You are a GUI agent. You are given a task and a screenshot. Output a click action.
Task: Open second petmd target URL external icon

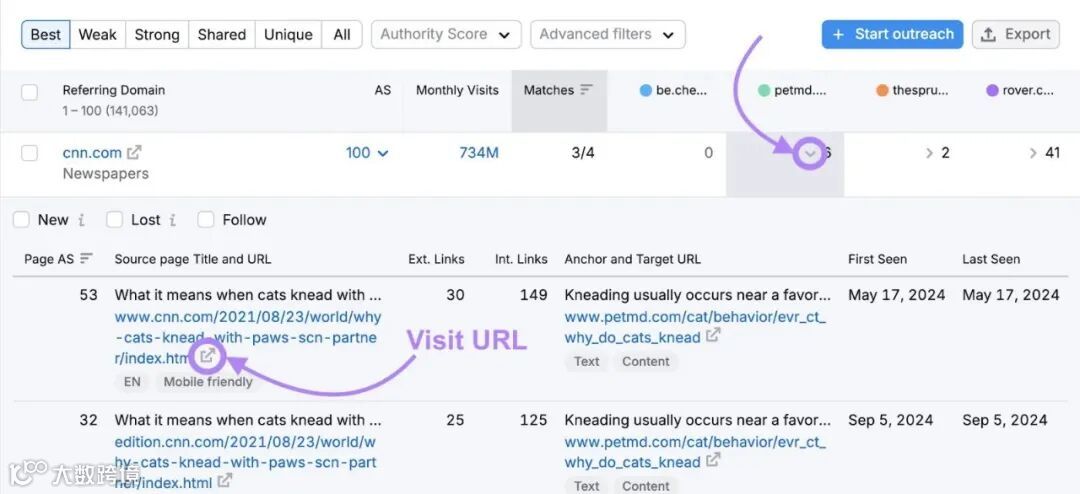[714, 460]
